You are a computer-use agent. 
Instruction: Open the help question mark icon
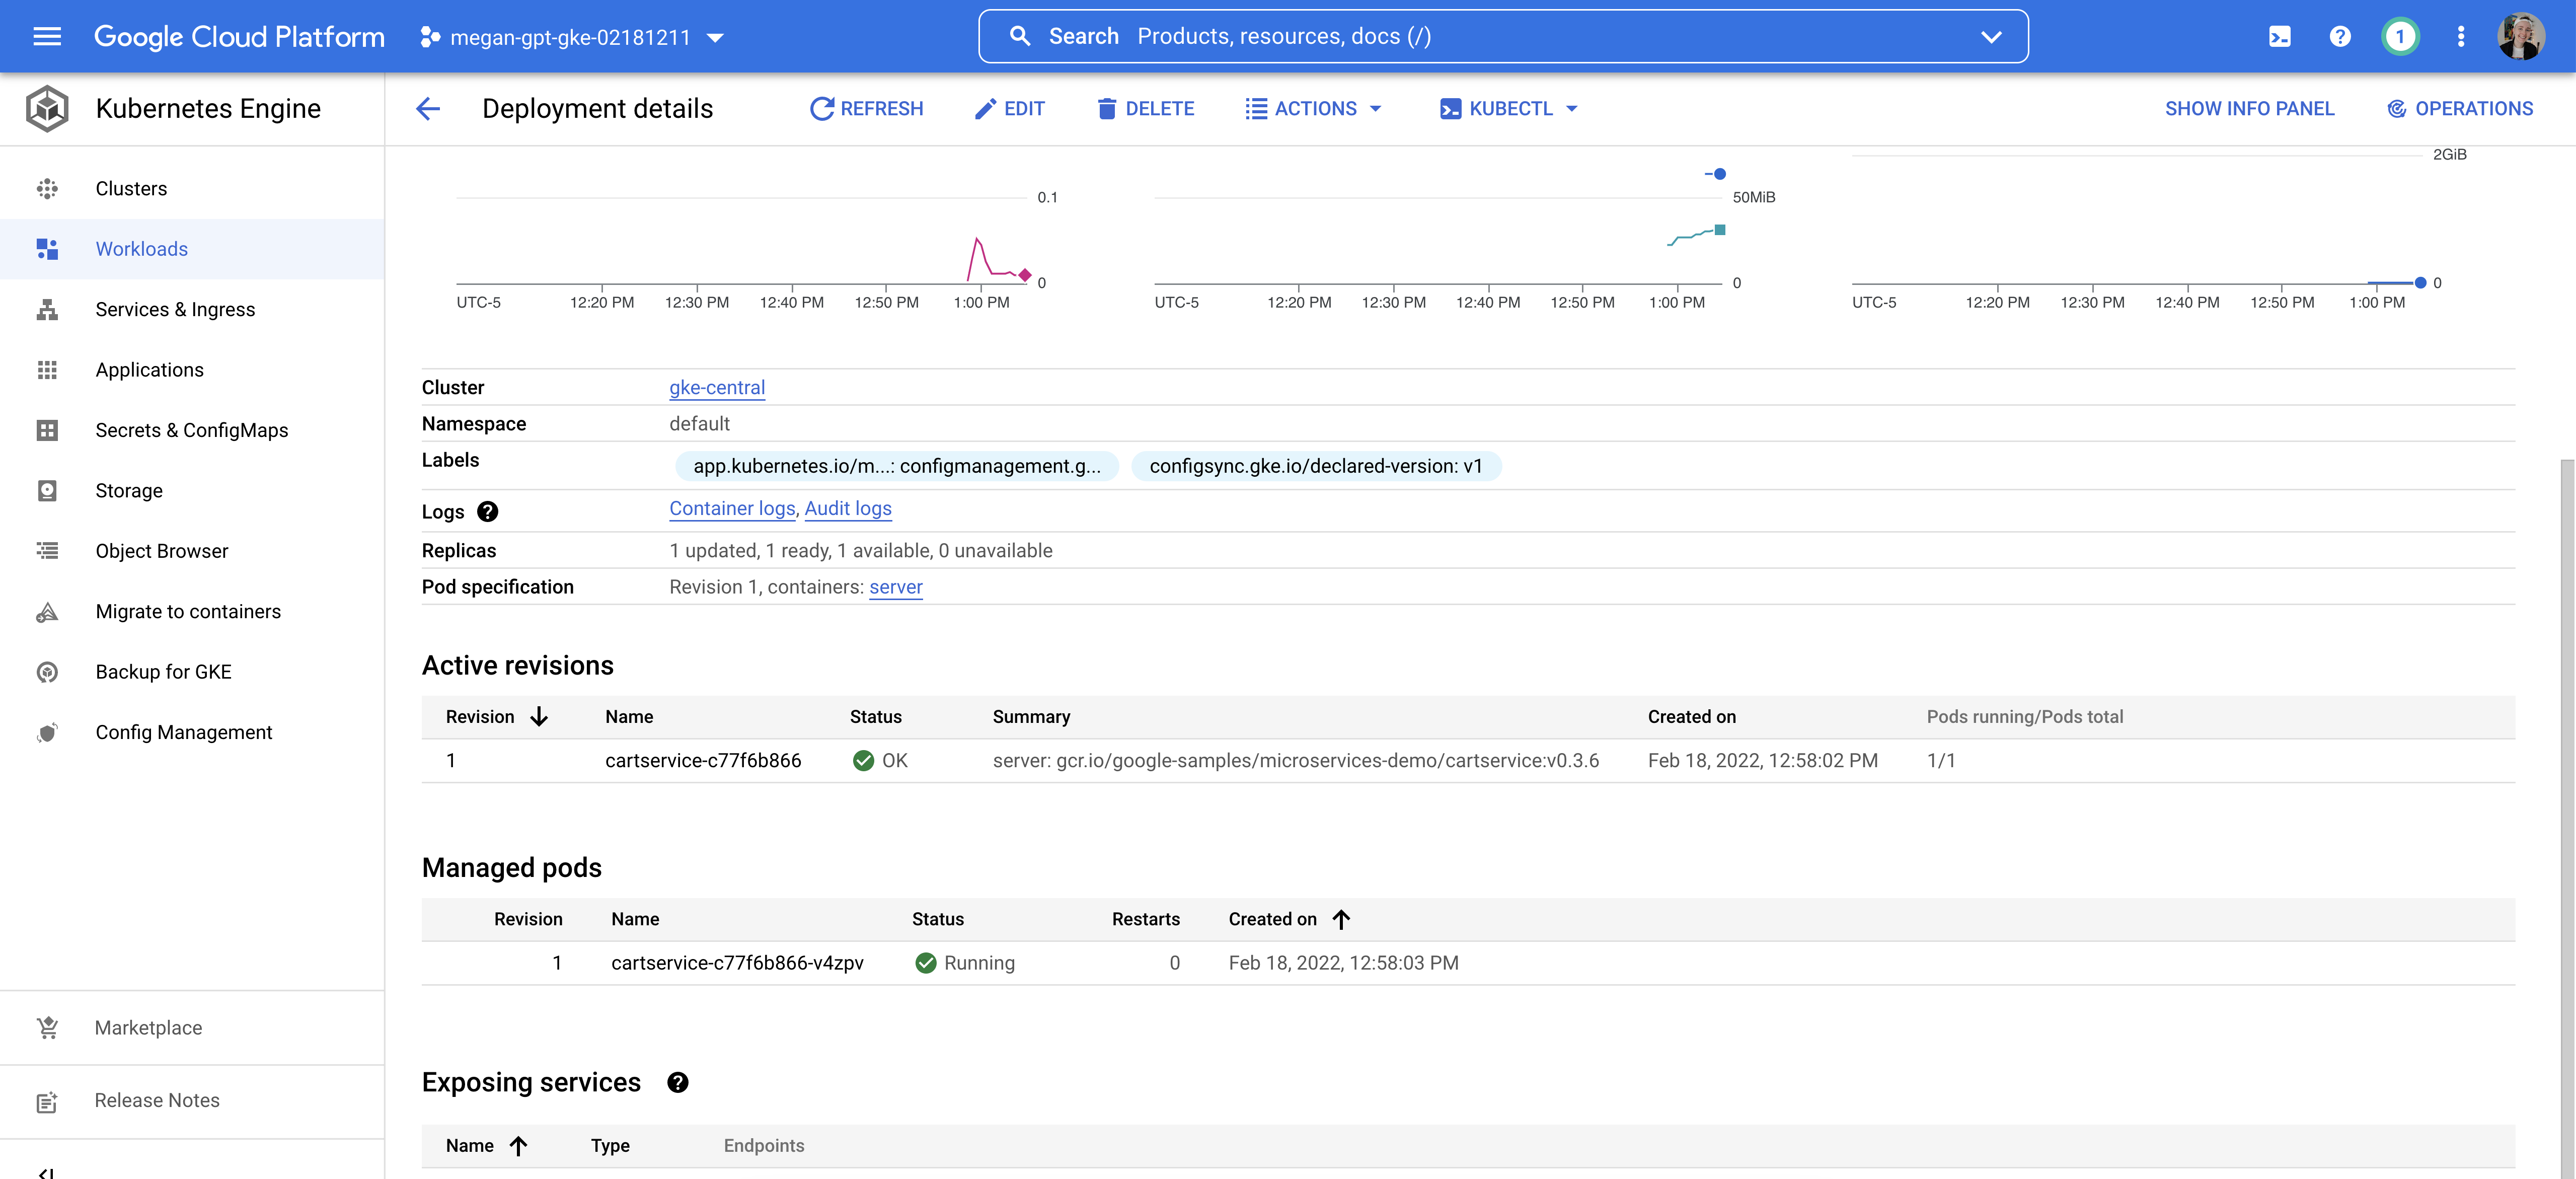[2340, 37]
